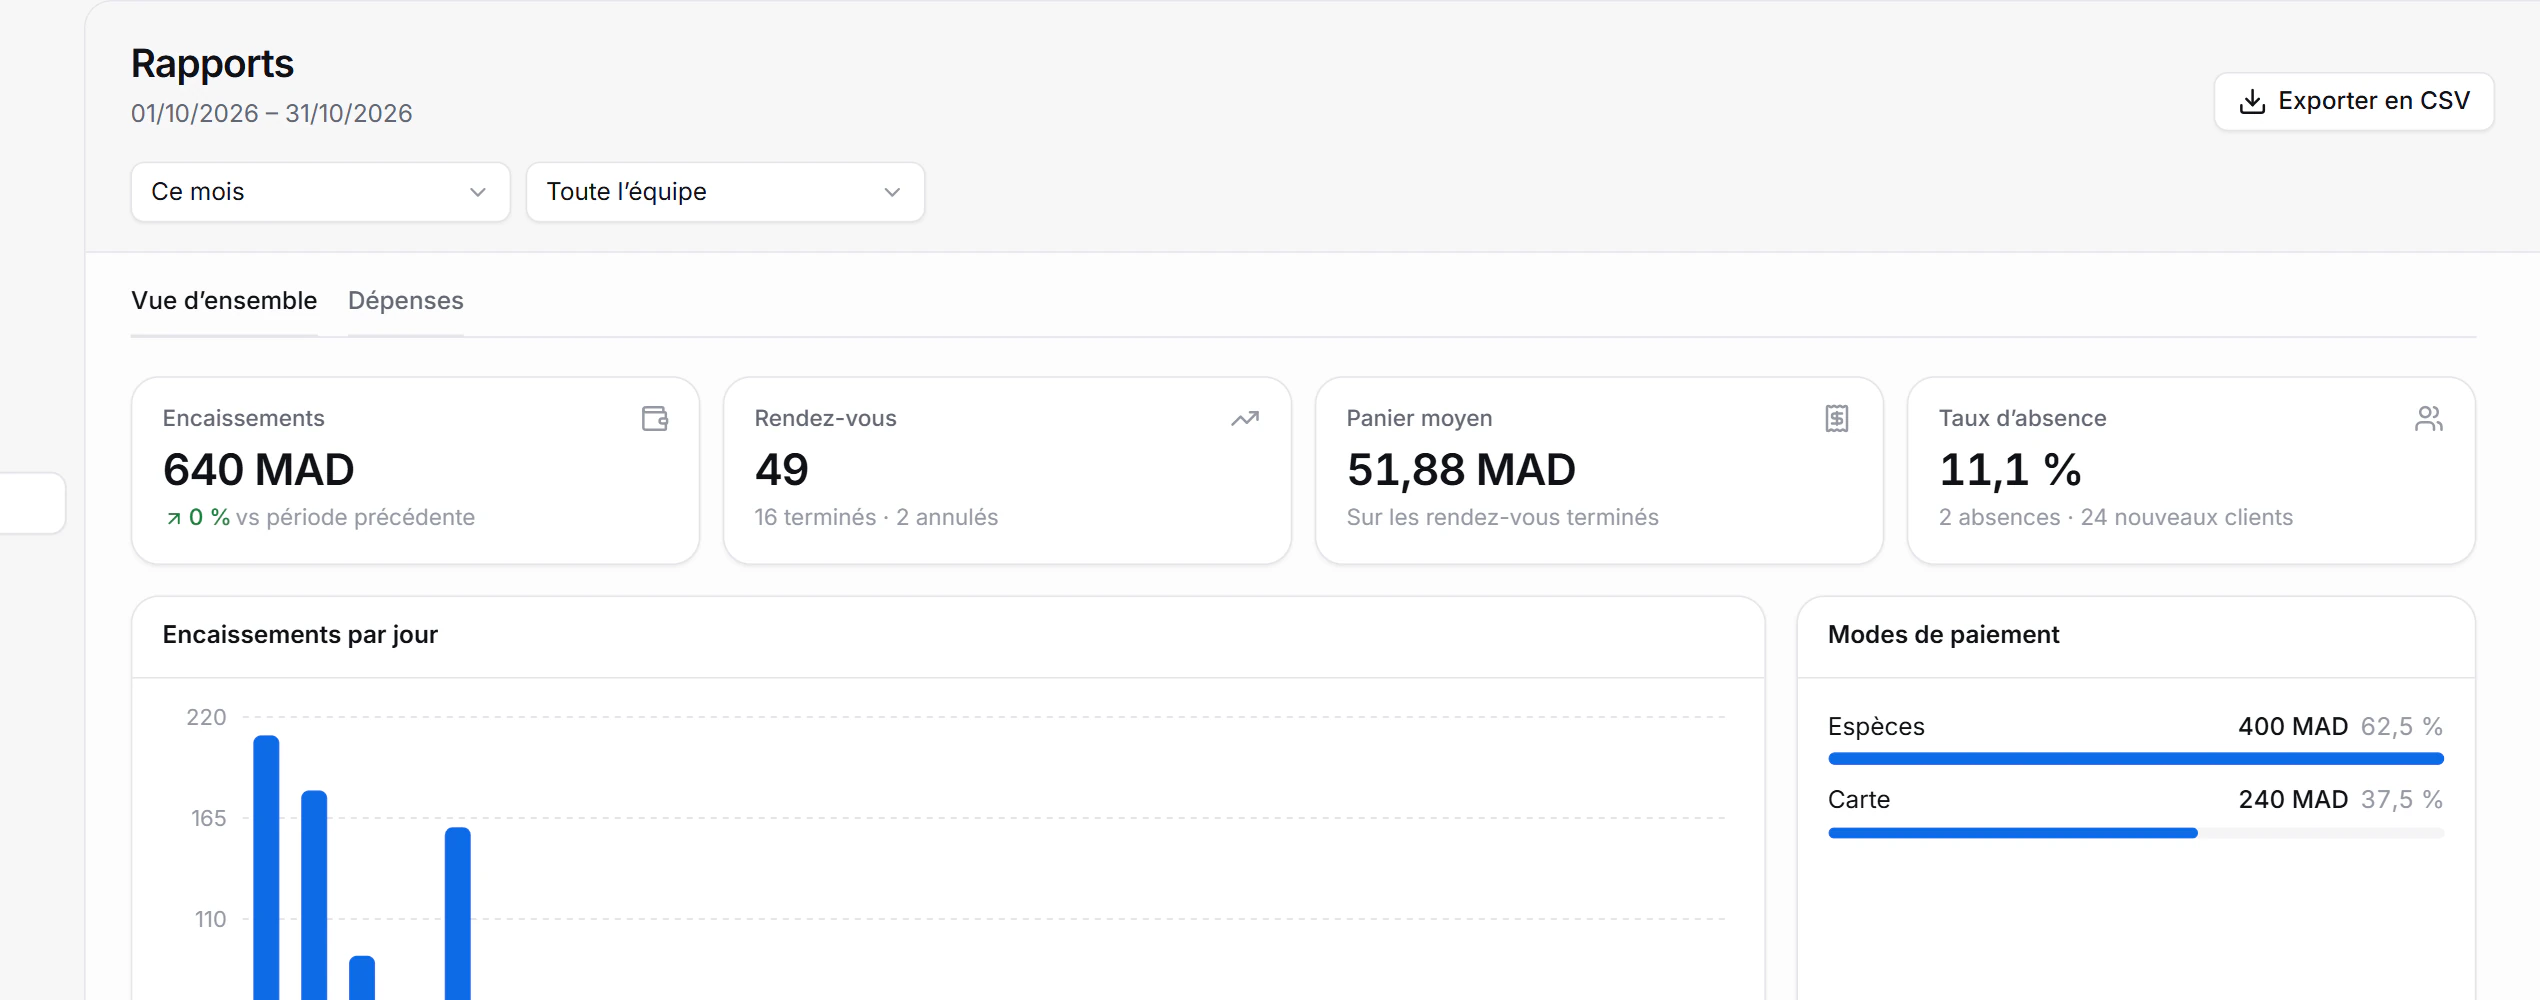The height and width of the screenshot is (1000, 2540).
Task: Click the 640 MAD value
Action: (258, 470)
